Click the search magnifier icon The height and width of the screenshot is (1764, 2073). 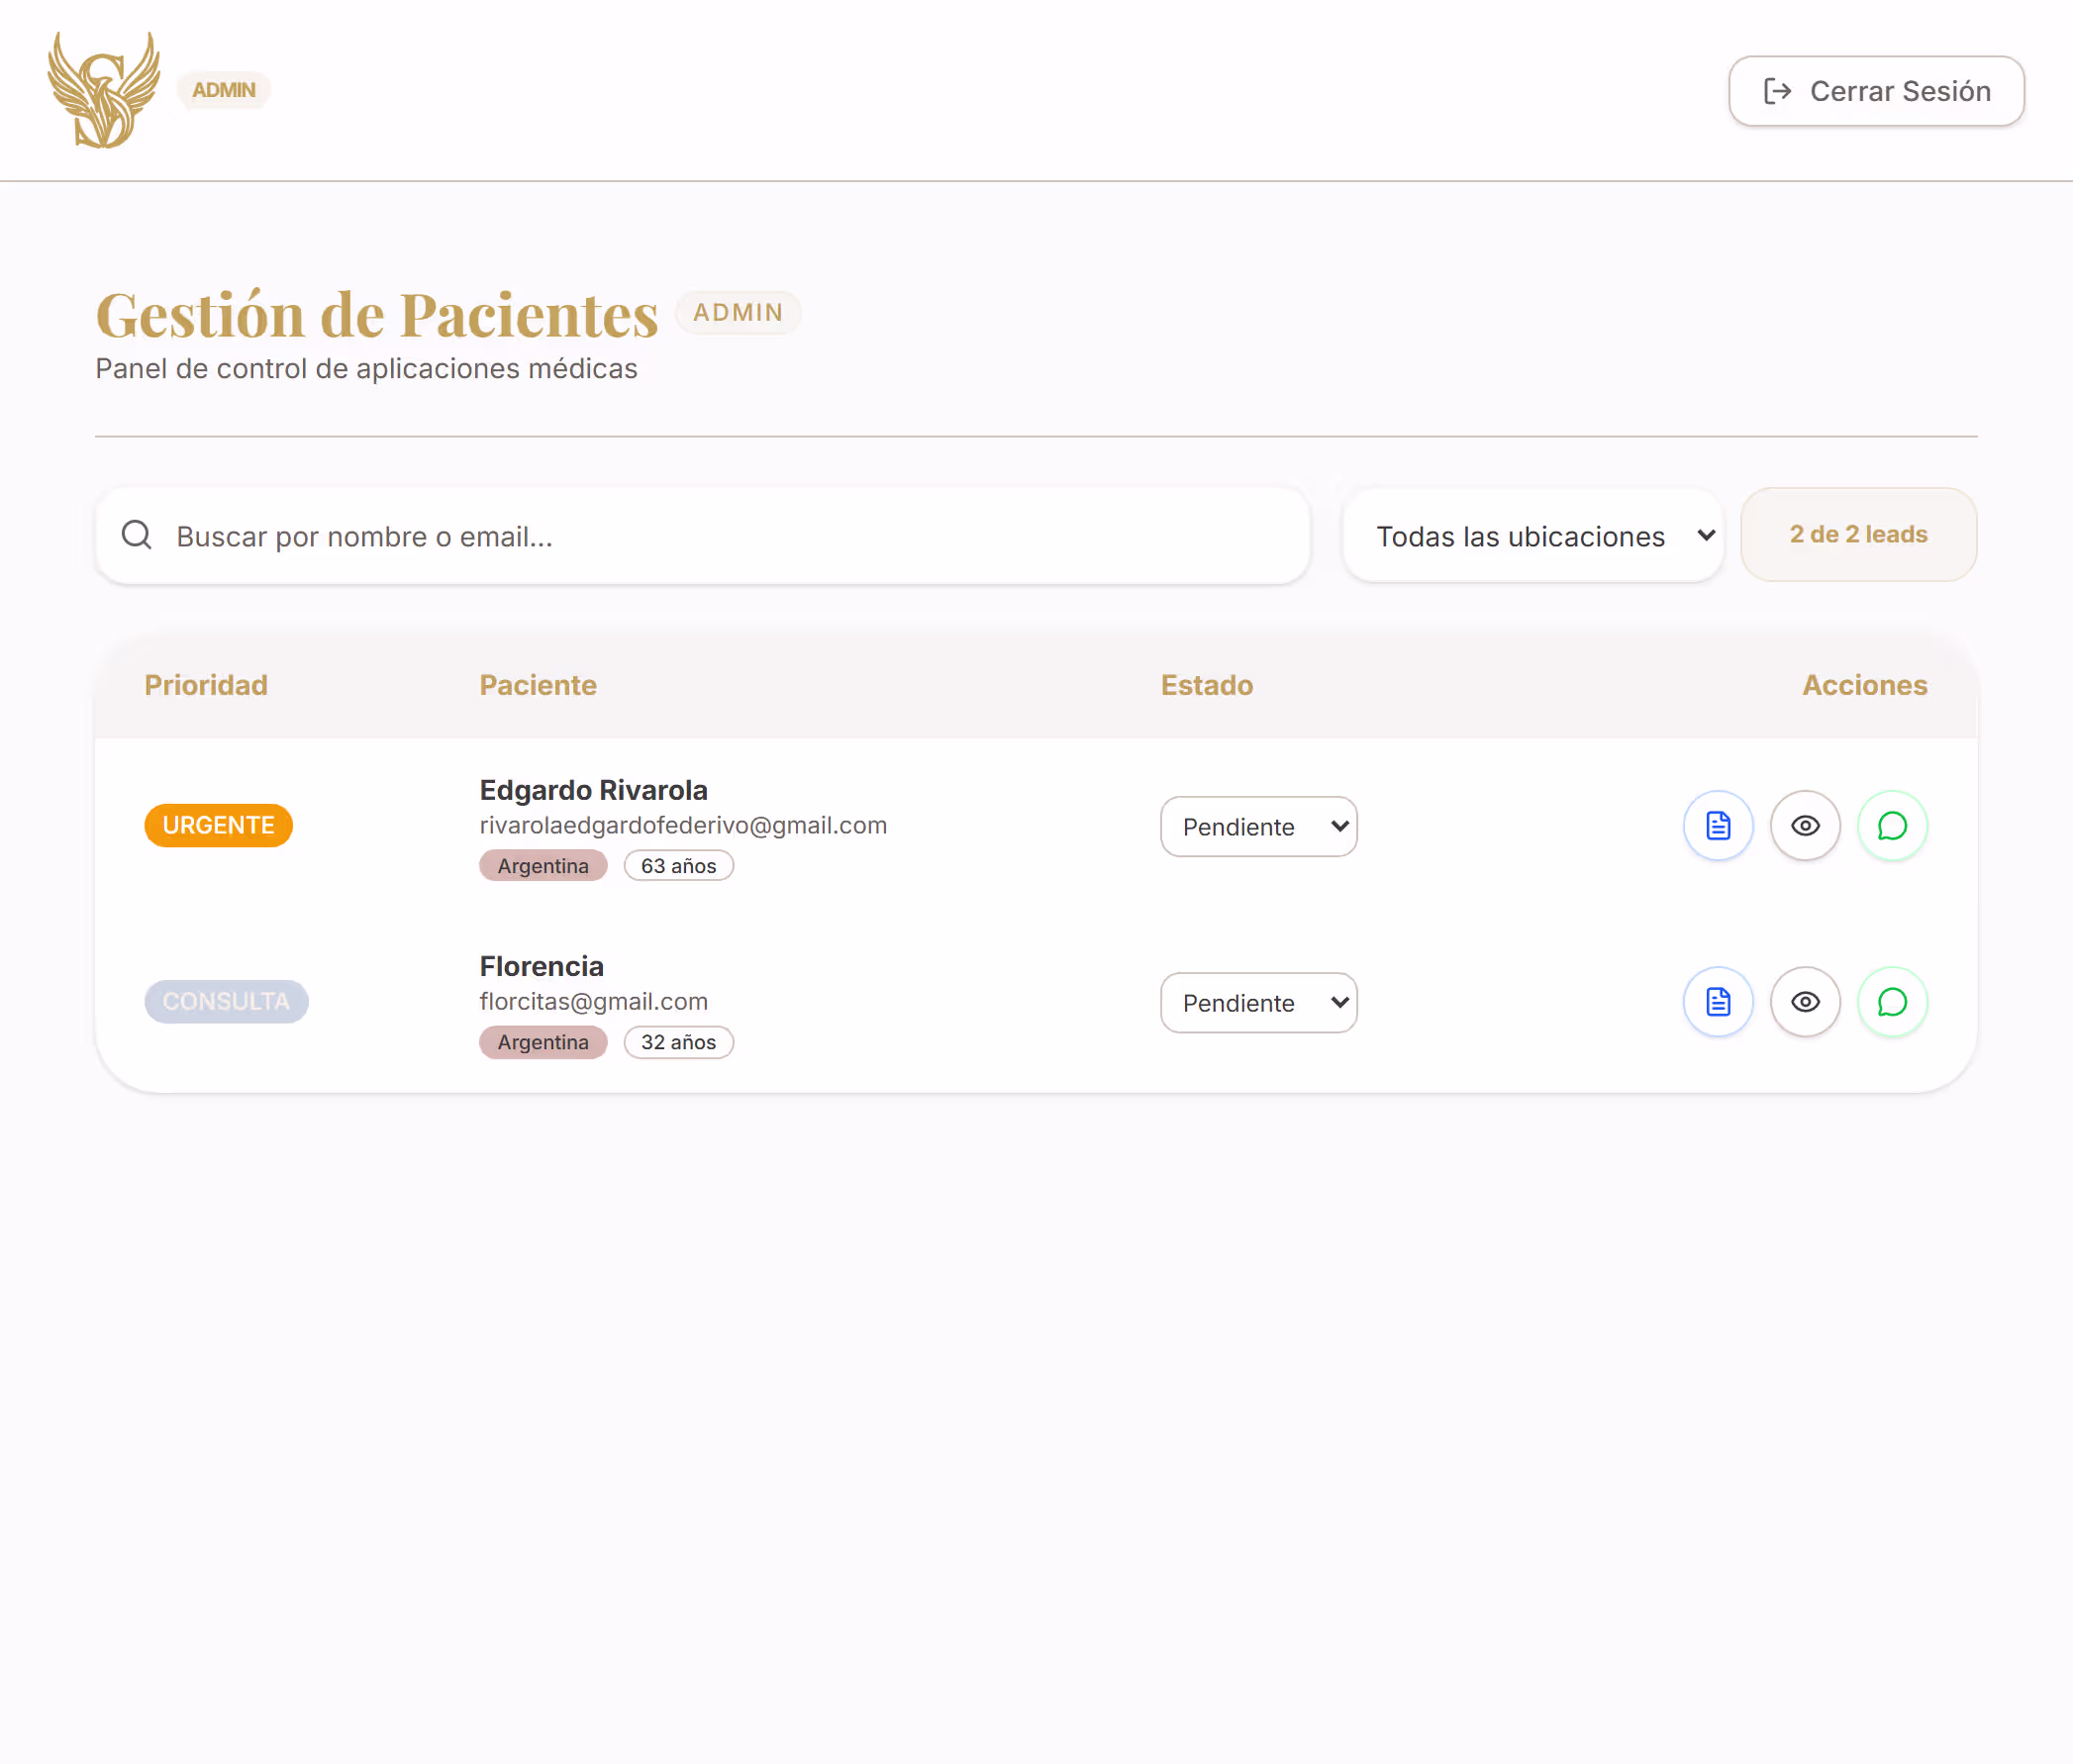click(137, 535)
